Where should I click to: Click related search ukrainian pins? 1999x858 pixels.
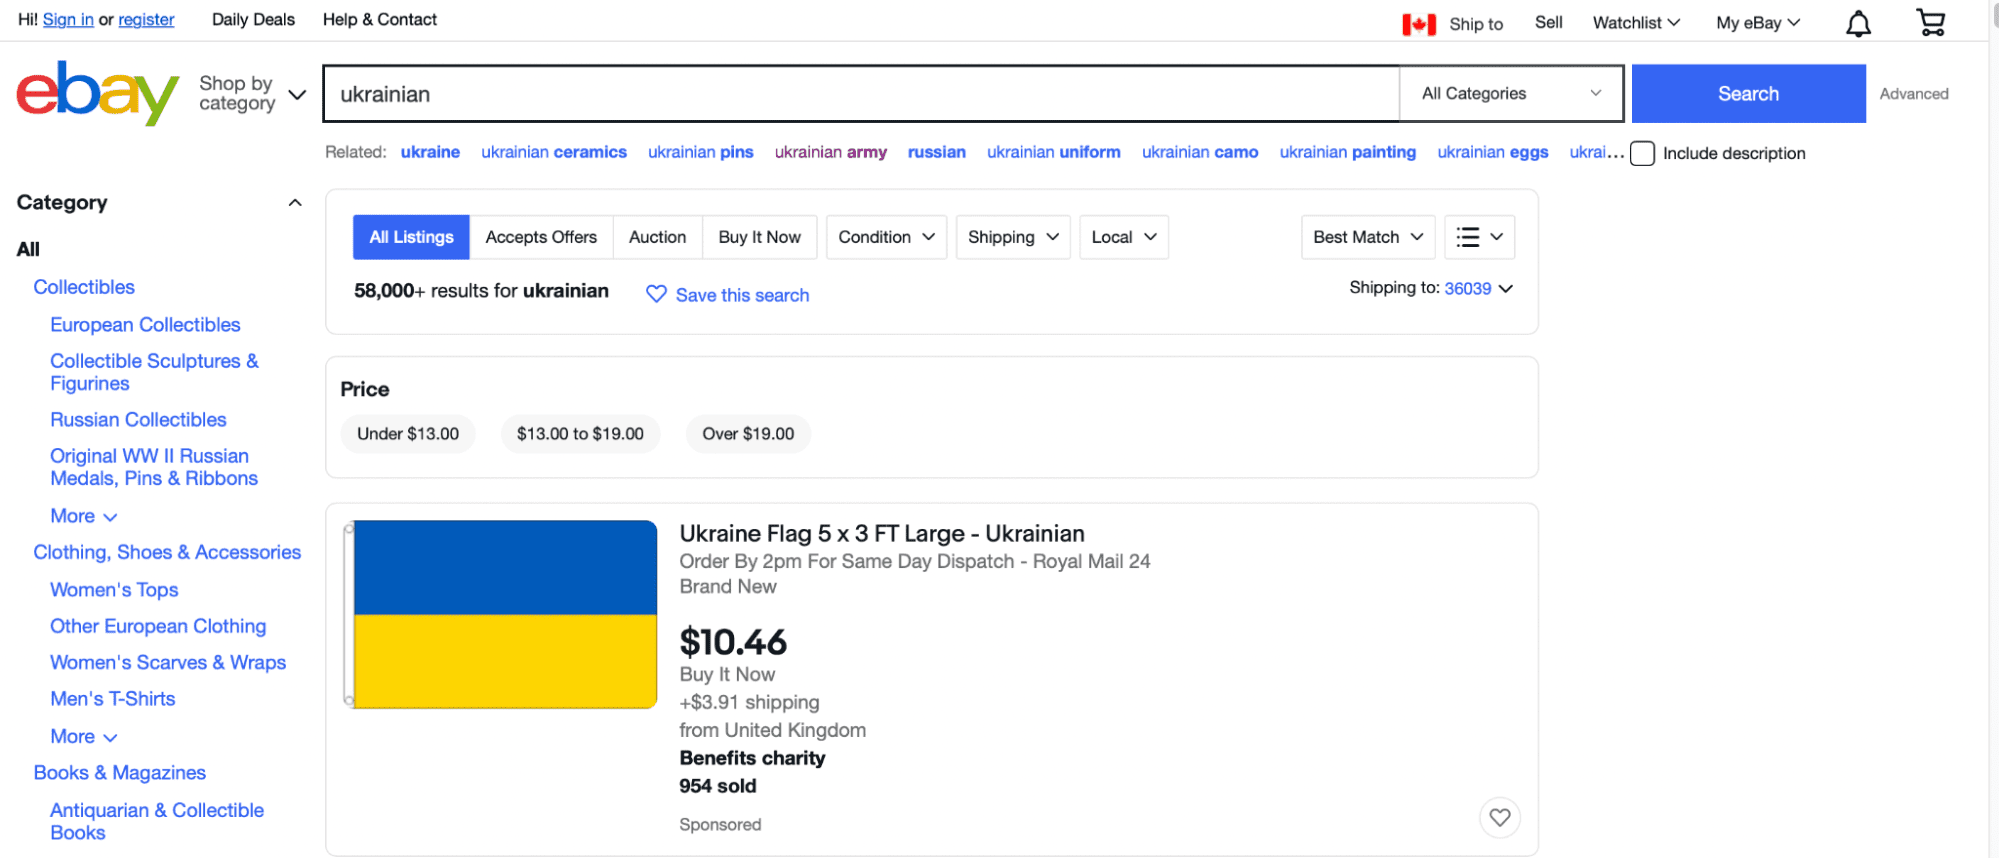[700, 151]
